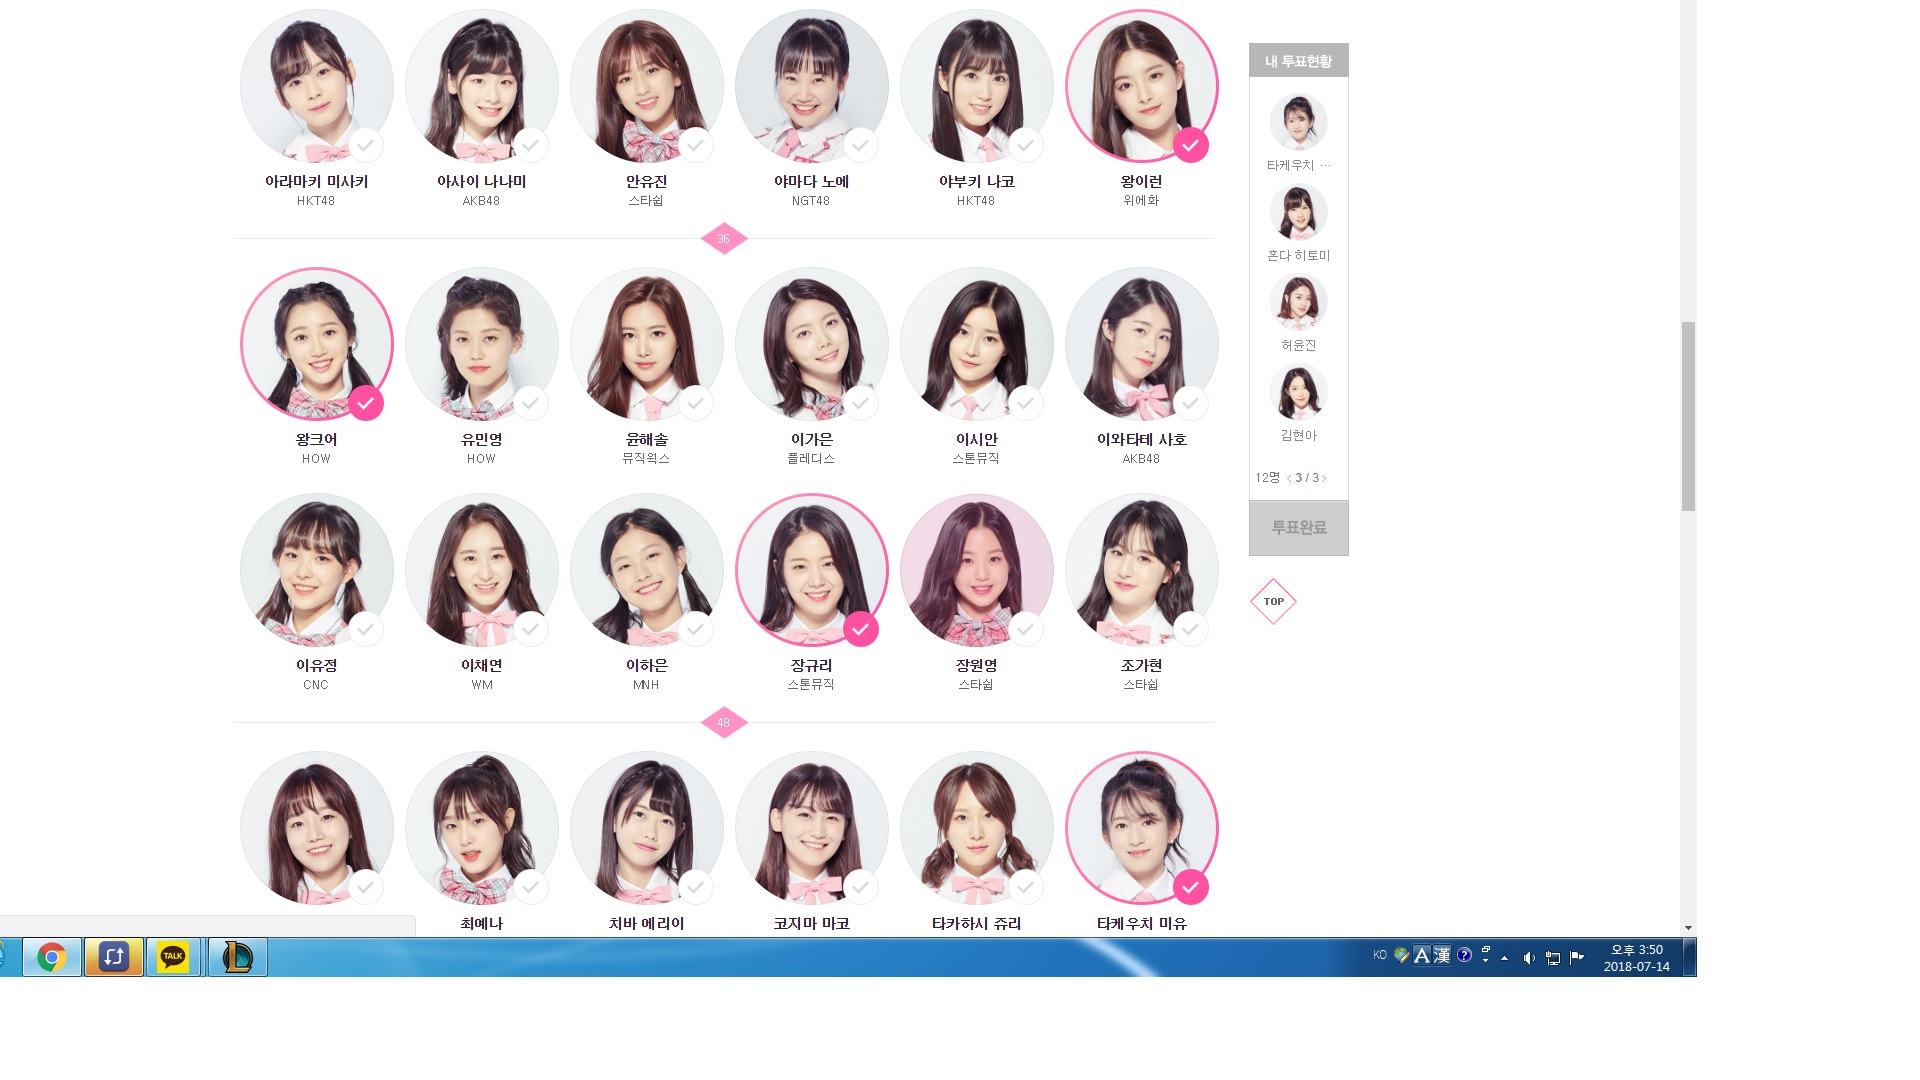Click the network tray icon
This screenshot has width=1920, height=1080.
(x=1552, y=958)
